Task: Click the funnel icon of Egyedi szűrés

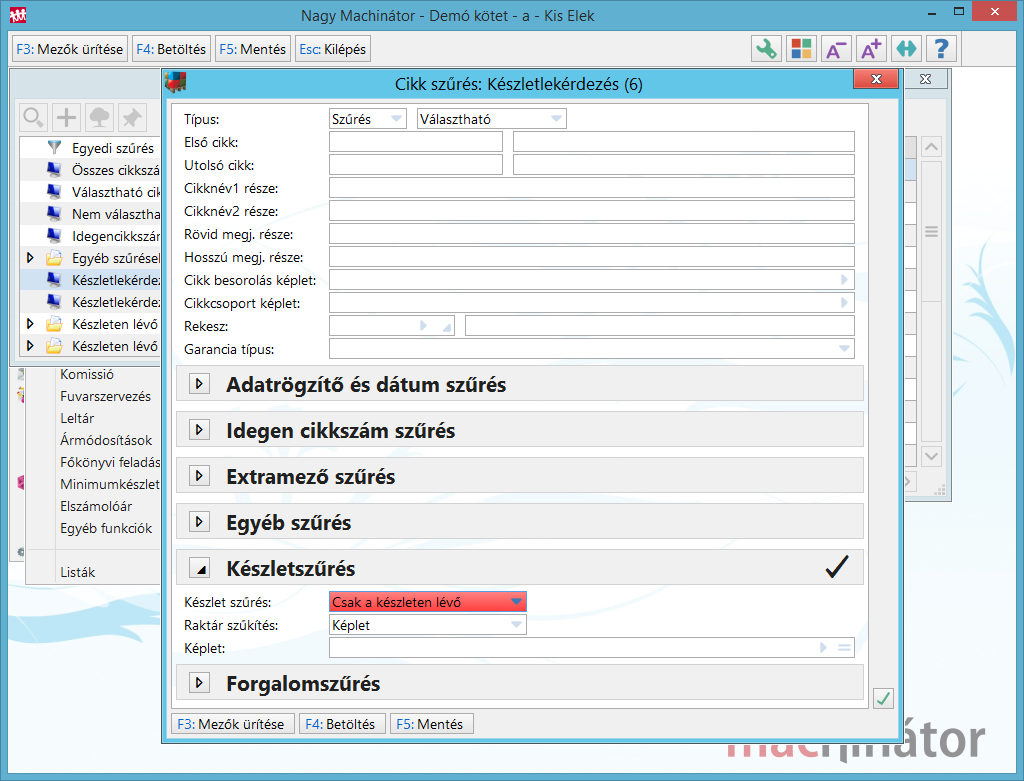Action: (55, 148)
